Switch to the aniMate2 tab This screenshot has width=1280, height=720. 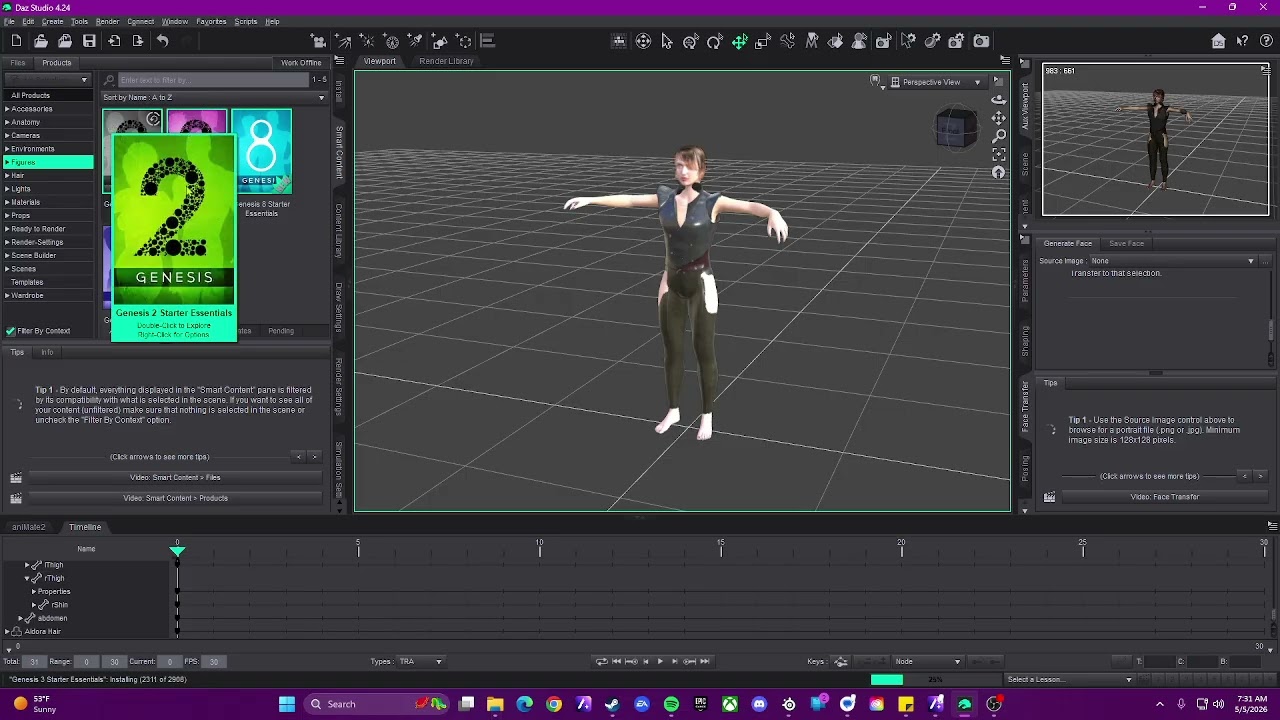[28, 527]
